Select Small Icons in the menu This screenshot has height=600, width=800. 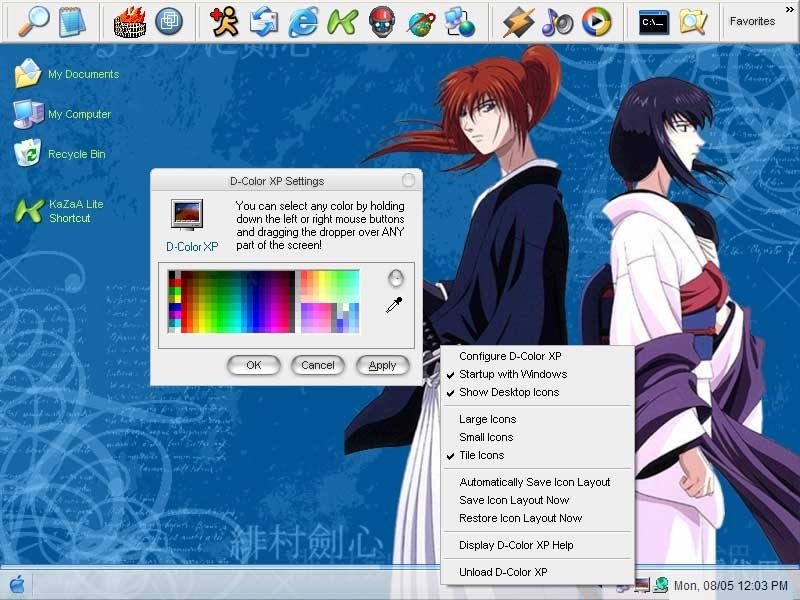(537, 437)
